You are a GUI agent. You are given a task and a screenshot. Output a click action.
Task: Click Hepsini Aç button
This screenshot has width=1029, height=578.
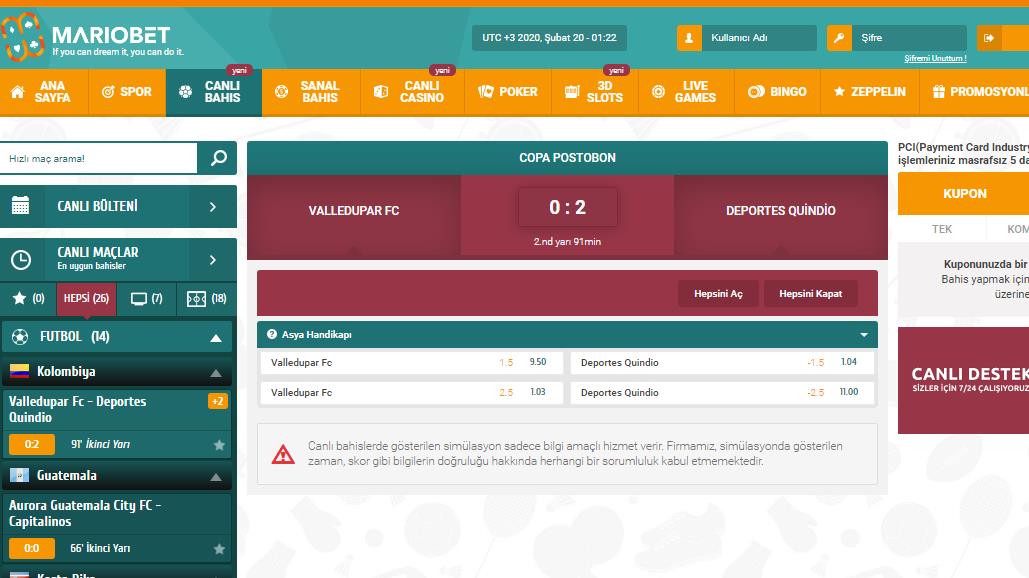coord(718,293)
